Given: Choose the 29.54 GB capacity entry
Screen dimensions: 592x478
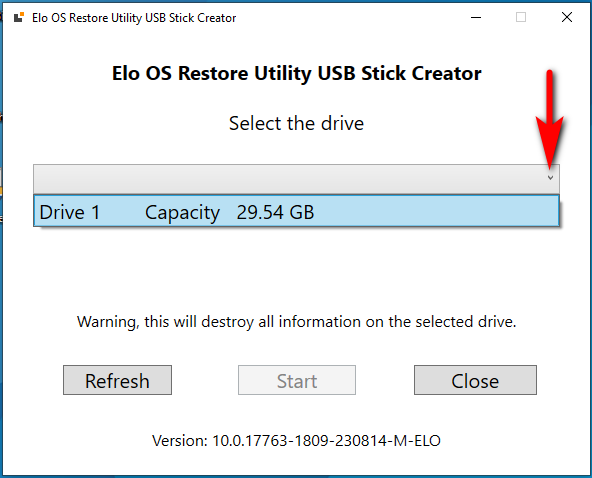Looking at the screenshot, I should click(275, 212).
